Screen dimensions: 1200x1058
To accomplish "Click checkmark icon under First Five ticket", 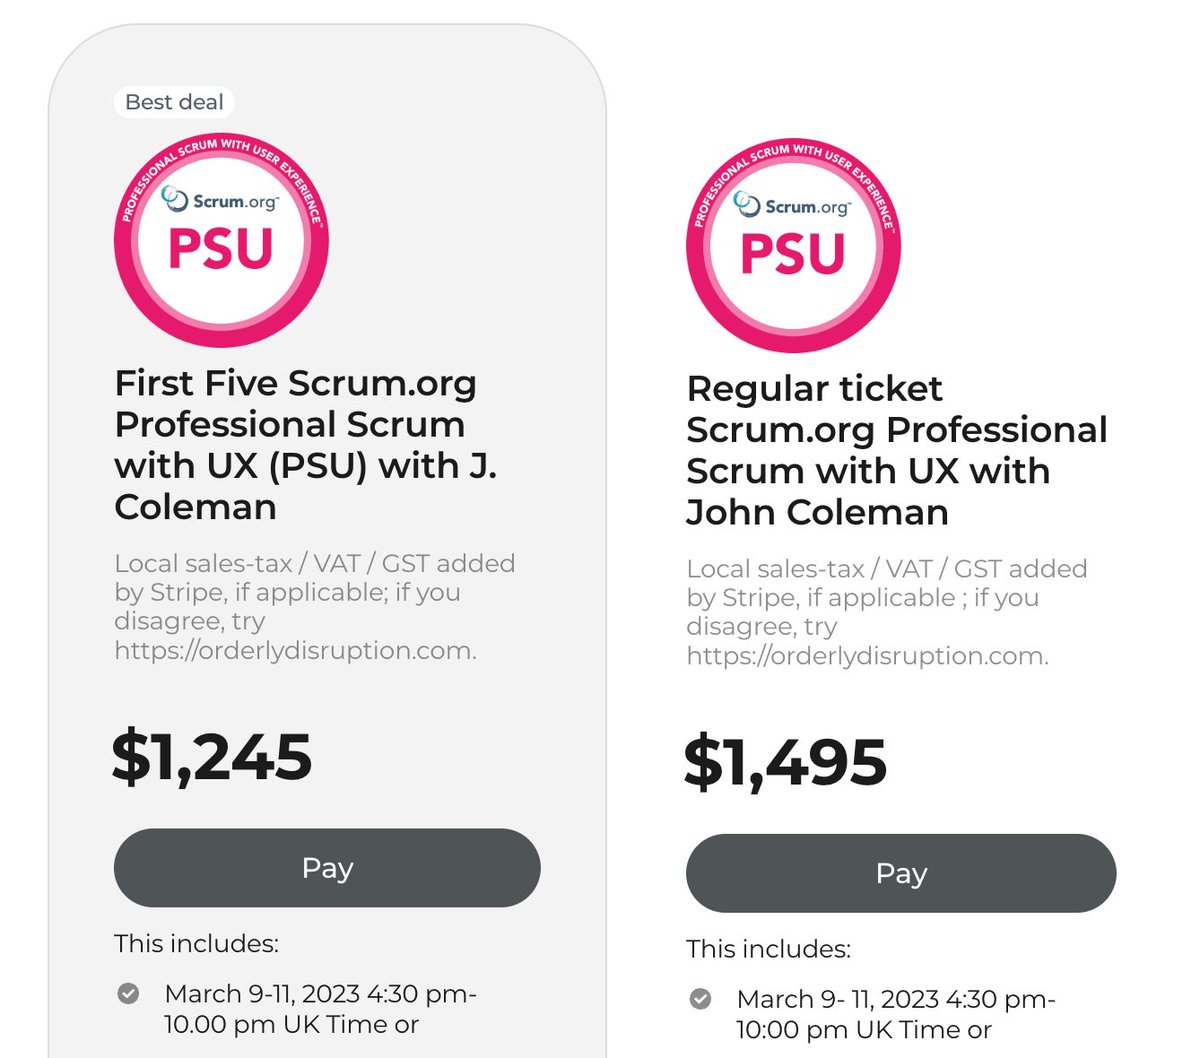I will coord(128,993).
